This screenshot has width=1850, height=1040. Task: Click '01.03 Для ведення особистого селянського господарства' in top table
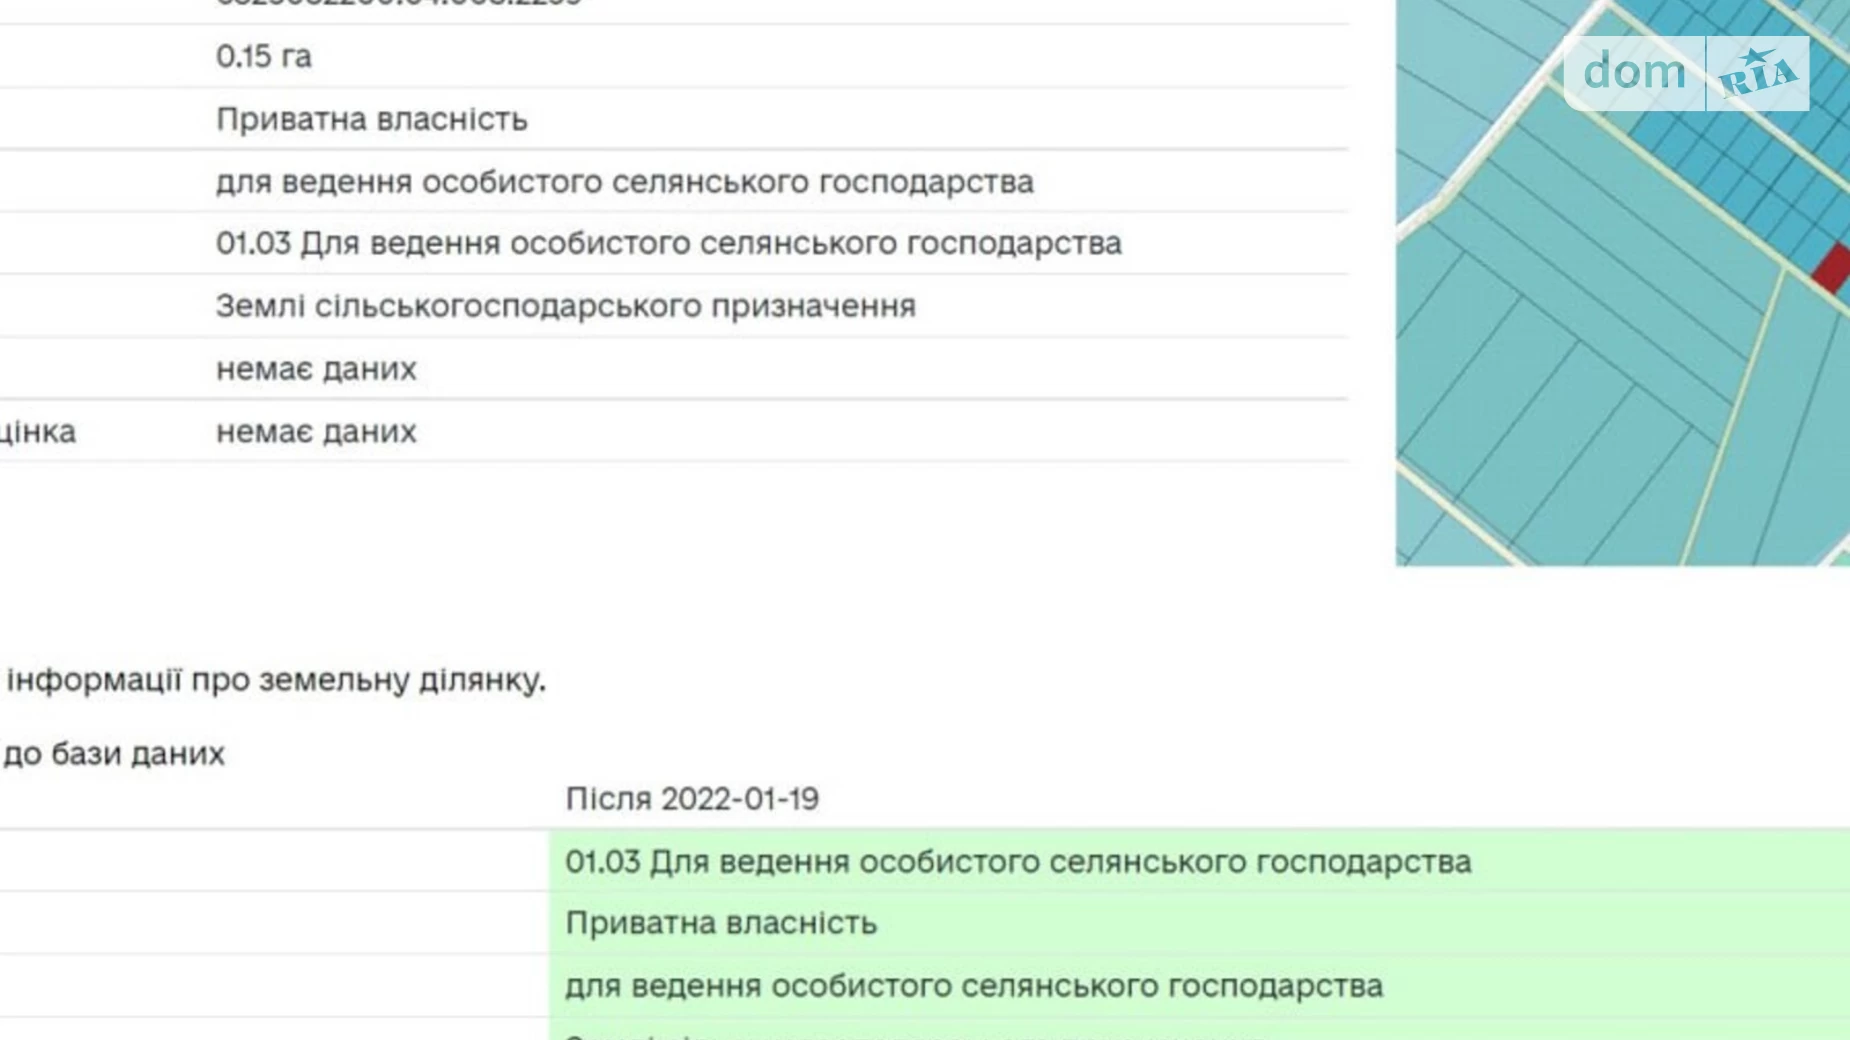(669, 243)
